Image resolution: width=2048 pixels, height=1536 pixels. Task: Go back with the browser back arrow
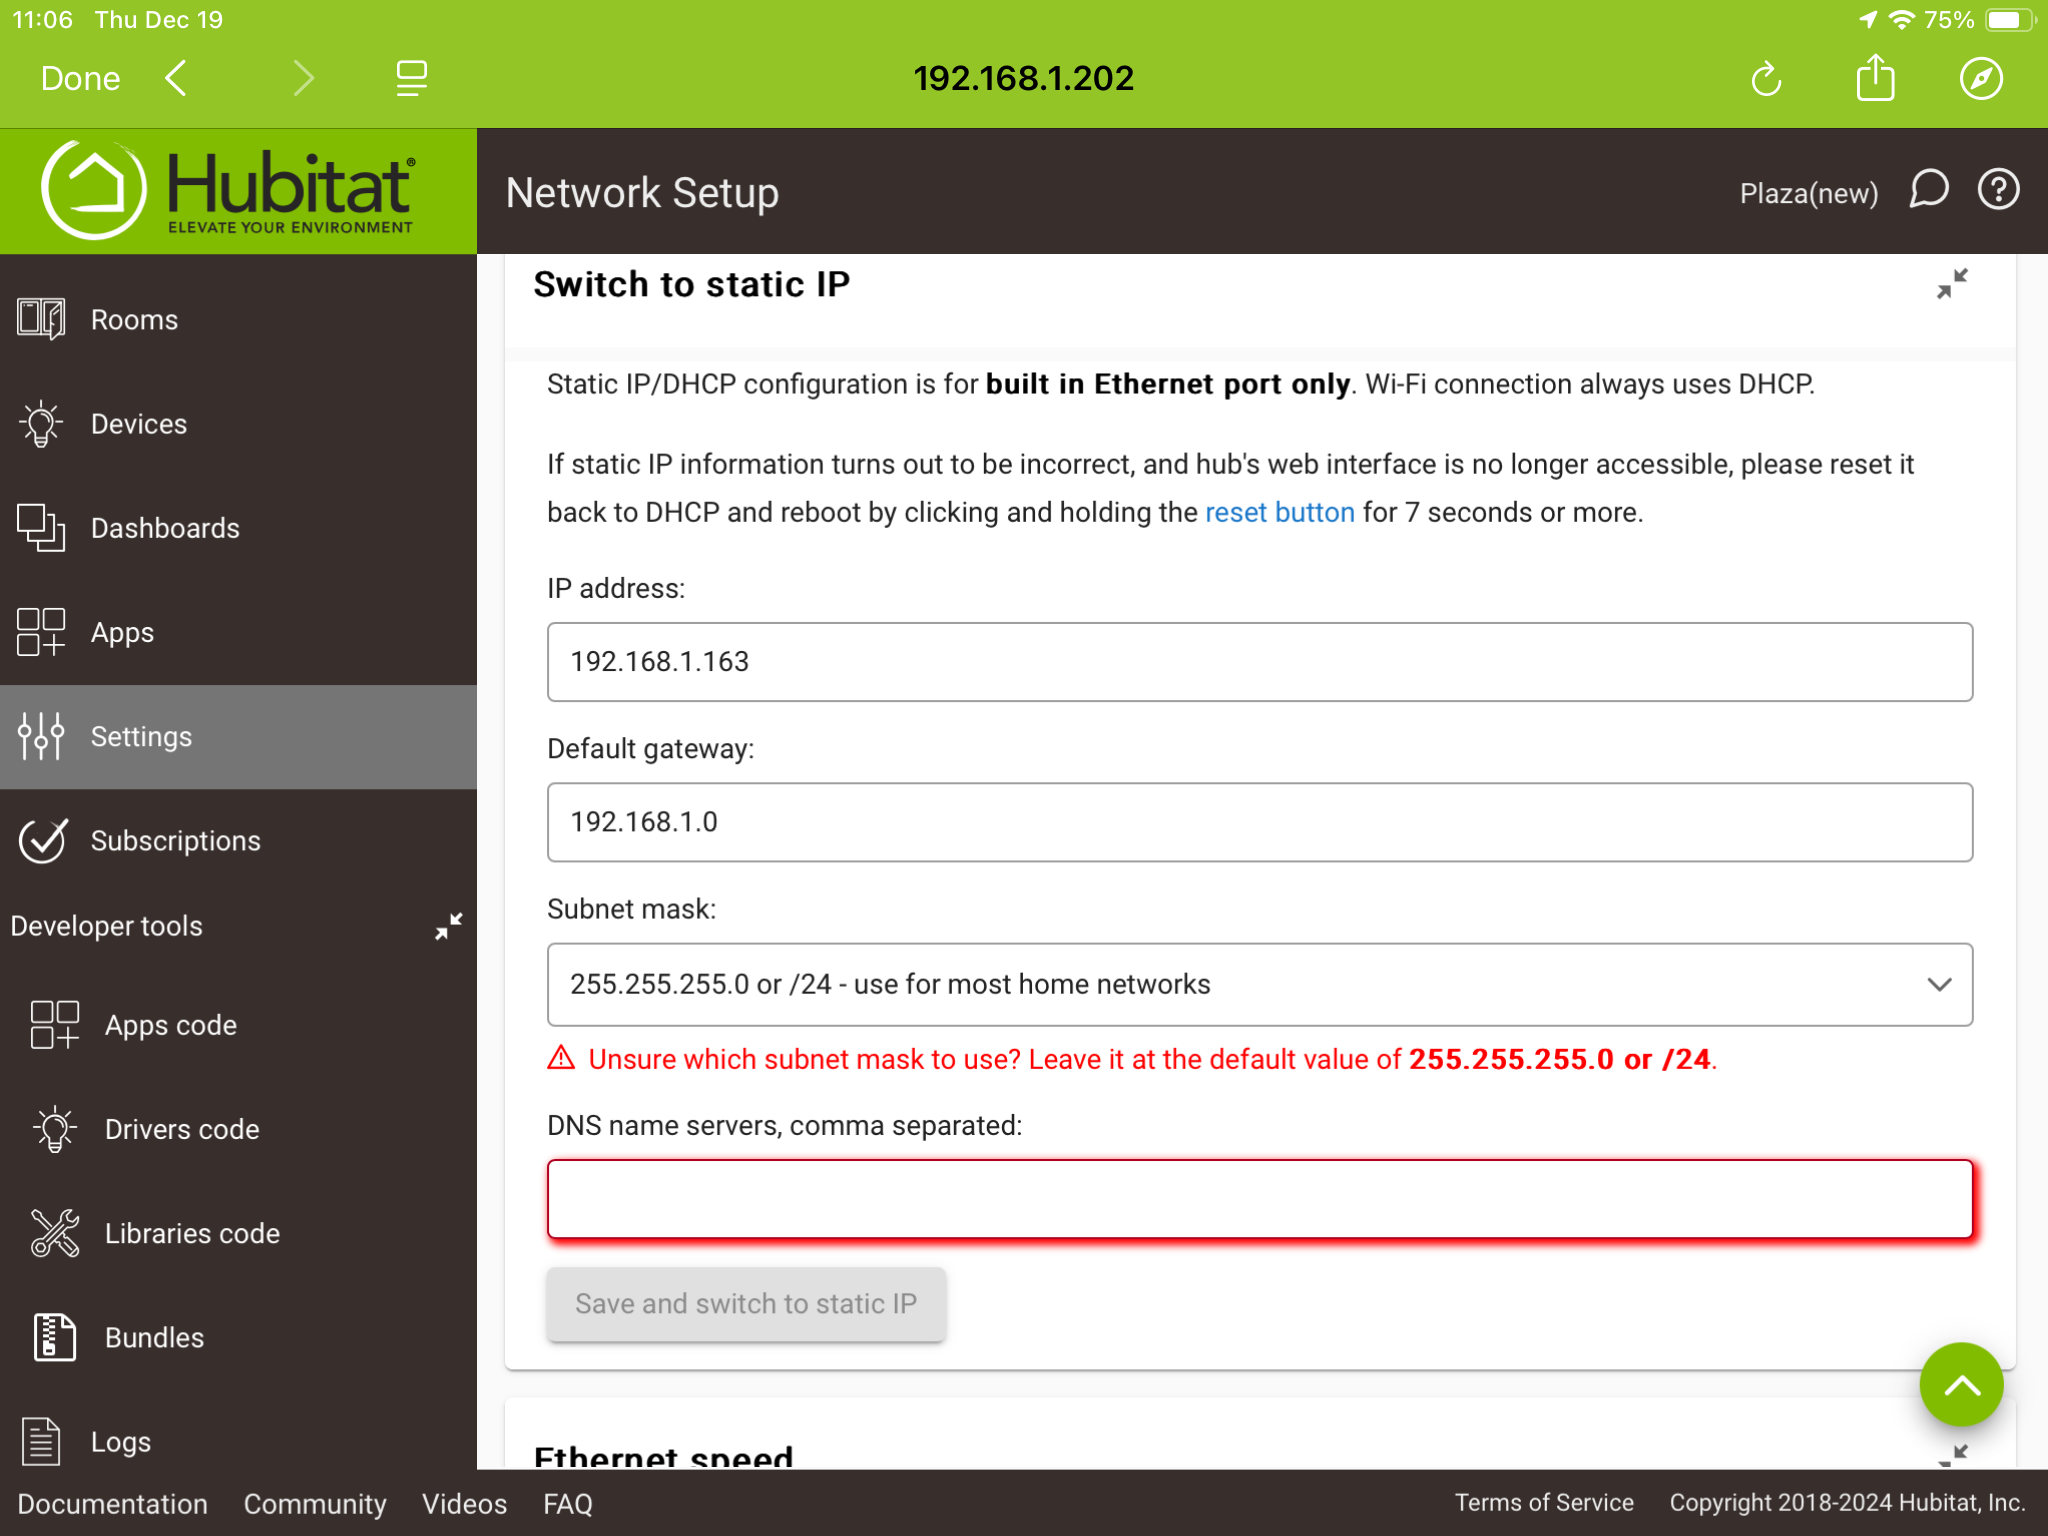[176, 78]
